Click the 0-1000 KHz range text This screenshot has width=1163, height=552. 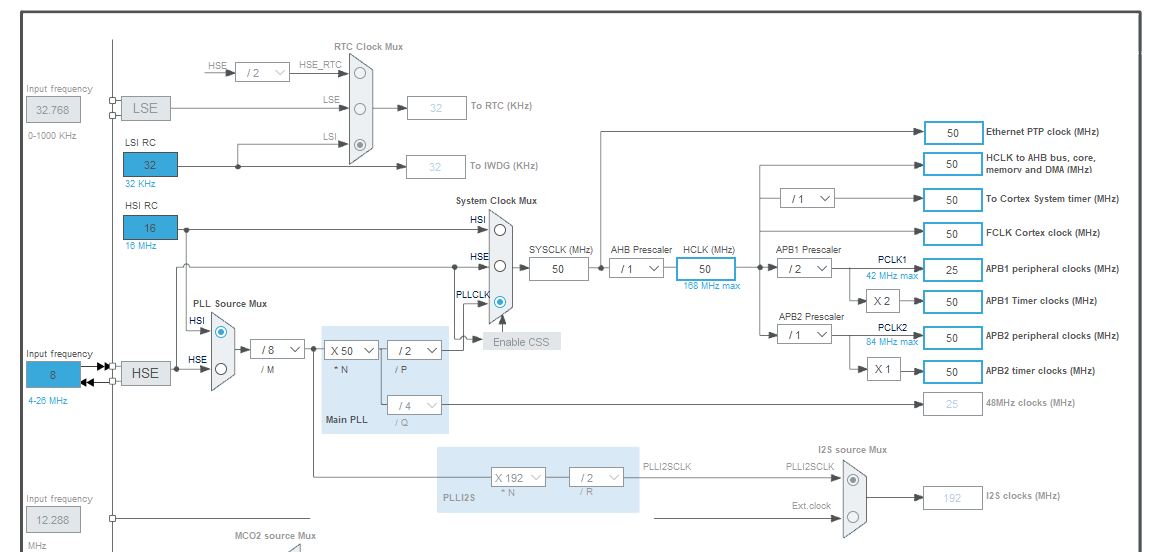(x=52, y=136)
